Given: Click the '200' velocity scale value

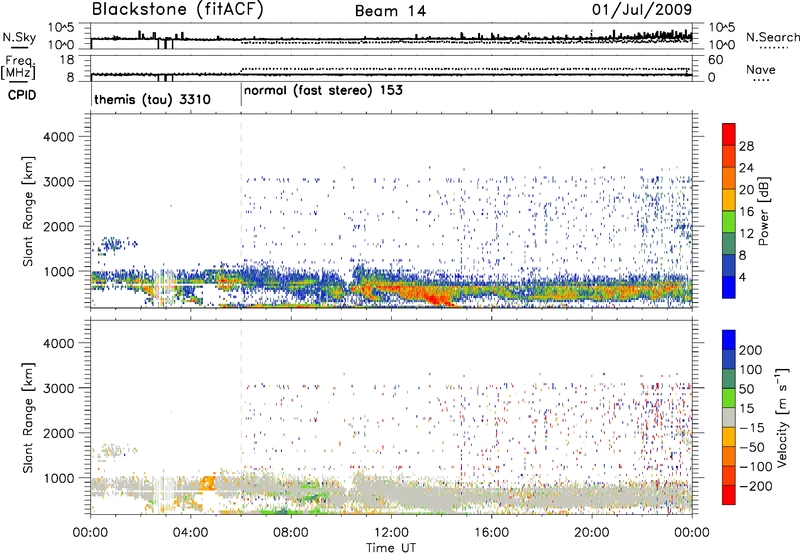Looking at the screenshot, I should 751,350.
